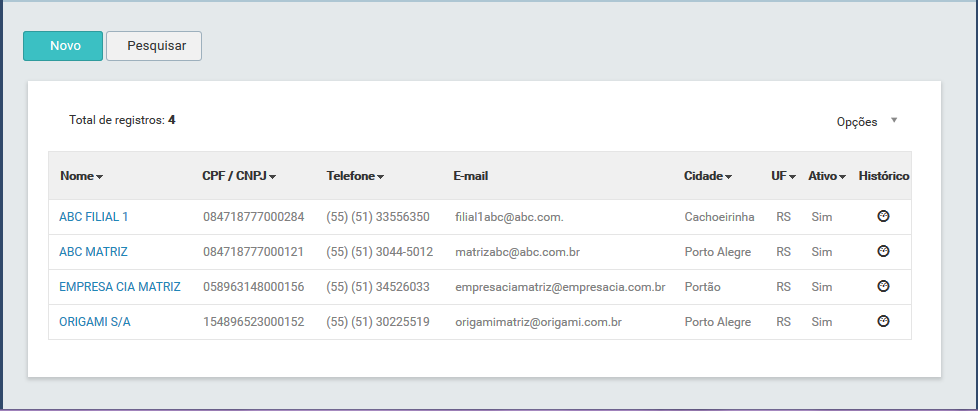Click email origamimatriz@origami.com.br

pyautogui.click(x=538, y=322)
